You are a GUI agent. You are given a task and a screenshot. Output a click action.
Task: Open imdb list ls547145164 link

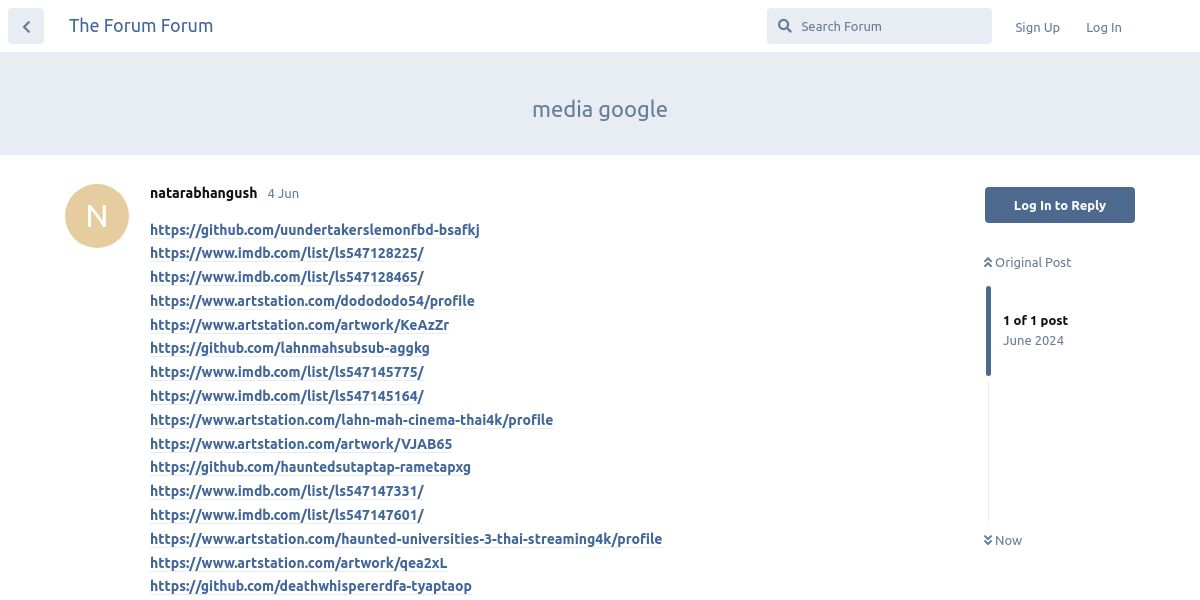pyautogui.click(x=287, y=396)
